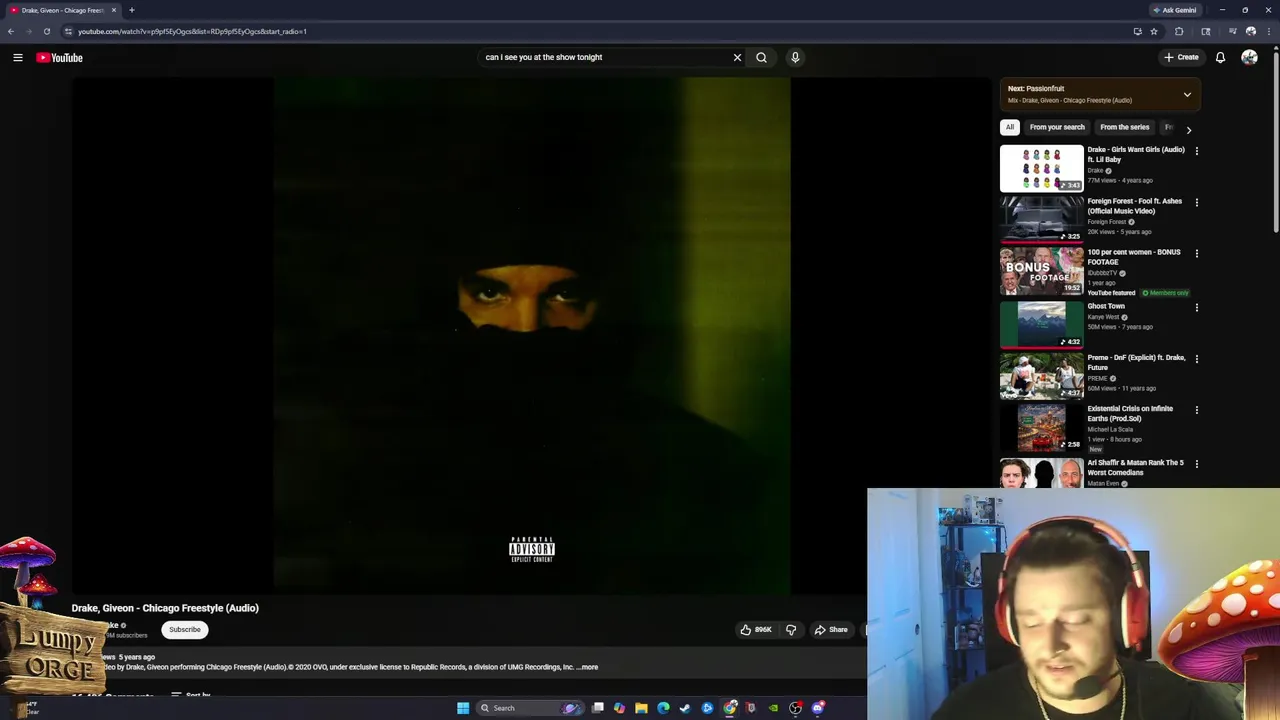This screenshot has width=1280, height=720.
Task: Select the From the series chip
Action: click(1124, 127)
